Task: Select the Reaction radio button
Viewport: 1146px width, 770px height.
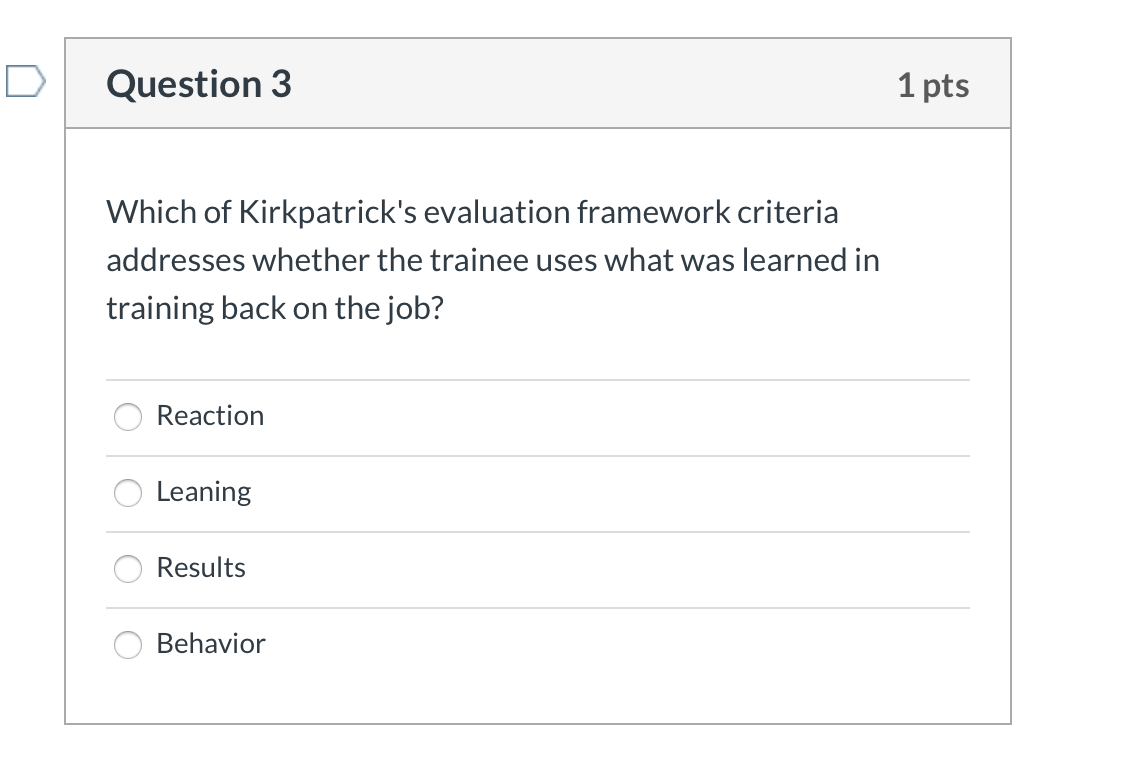Action: click(x=127, y=417)
